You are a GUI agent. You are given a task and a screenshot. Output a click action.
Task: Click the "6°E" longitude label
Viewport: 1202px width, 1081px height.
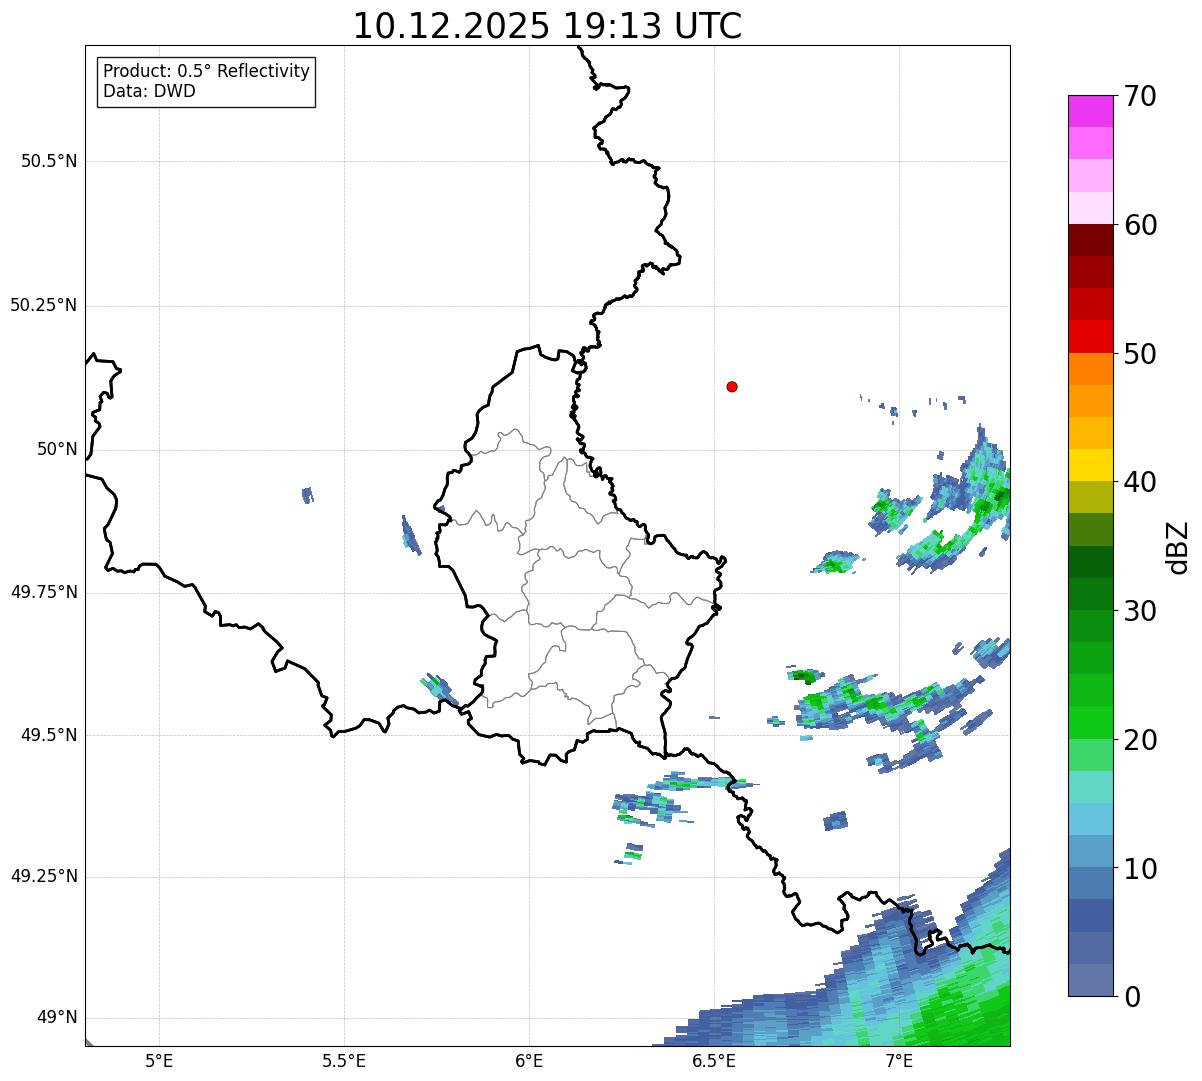point(529,1060)
